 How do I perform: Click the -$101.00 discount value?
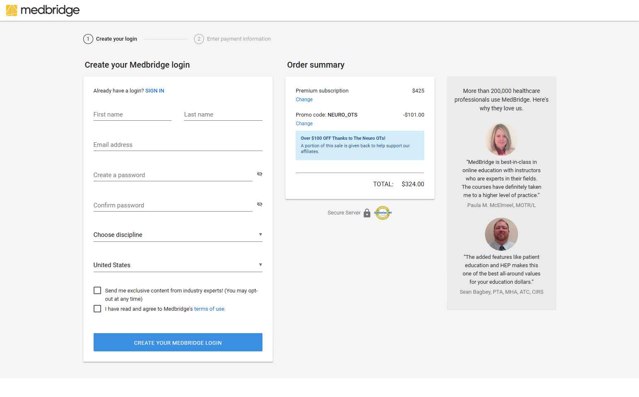(413, 115)
